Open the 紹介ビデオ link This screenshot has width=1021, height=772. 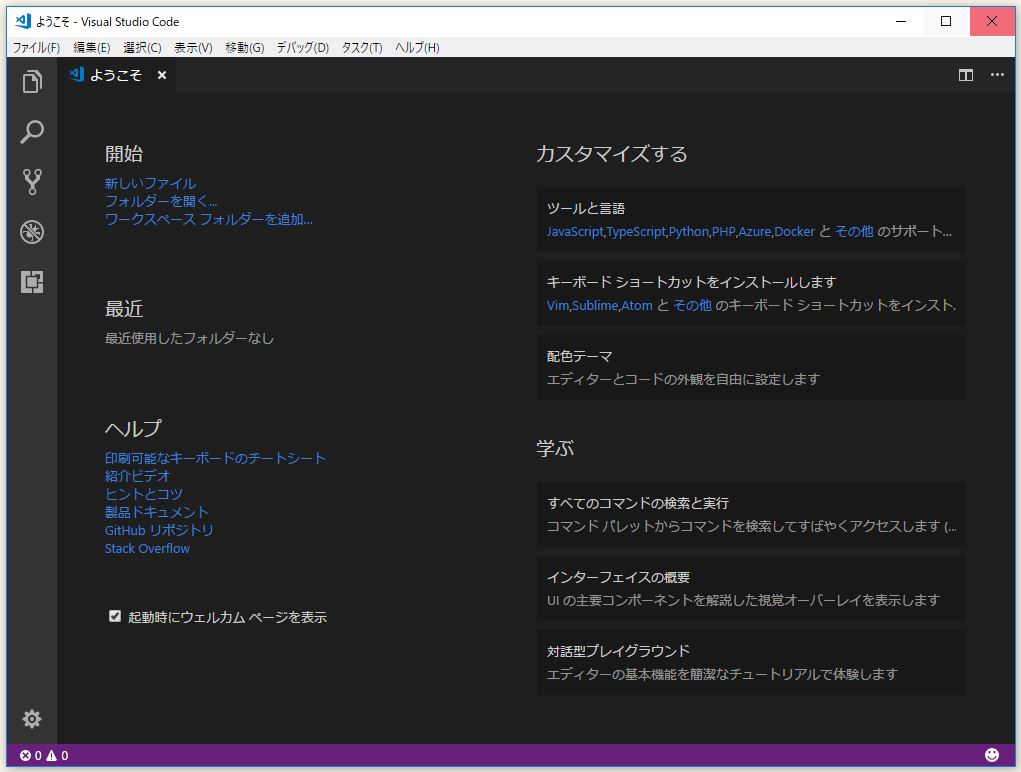pyautogui.click(x=137, y=476)
